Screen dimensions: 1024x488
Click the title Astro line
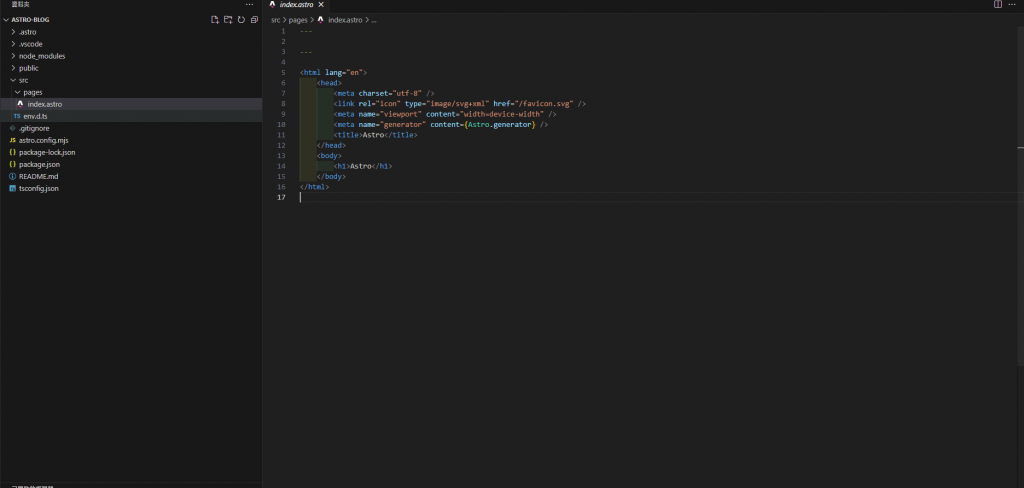[x=375, y=135]
